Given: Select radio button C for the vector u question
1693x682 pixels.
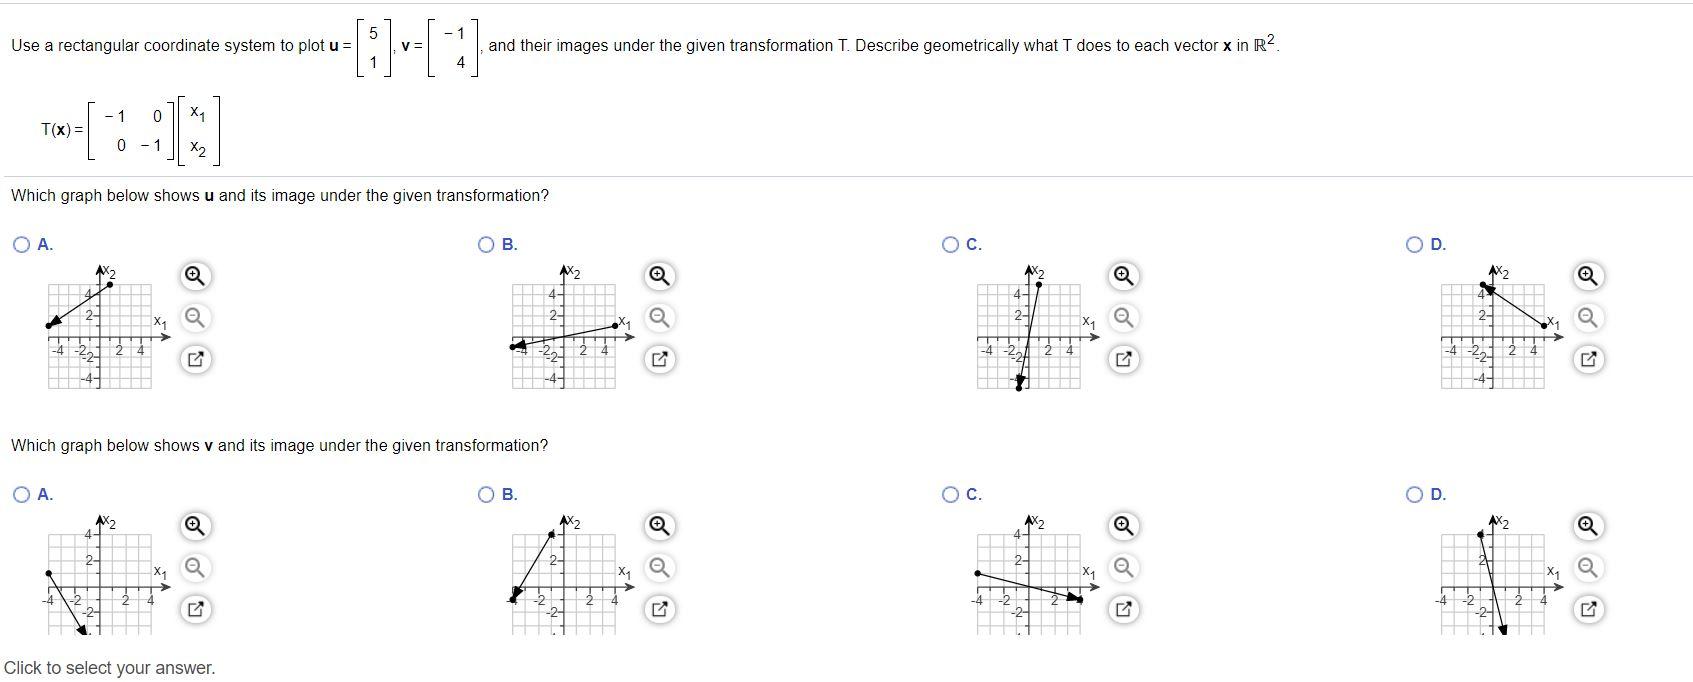Looking at the screenshot, I should 951,243.
